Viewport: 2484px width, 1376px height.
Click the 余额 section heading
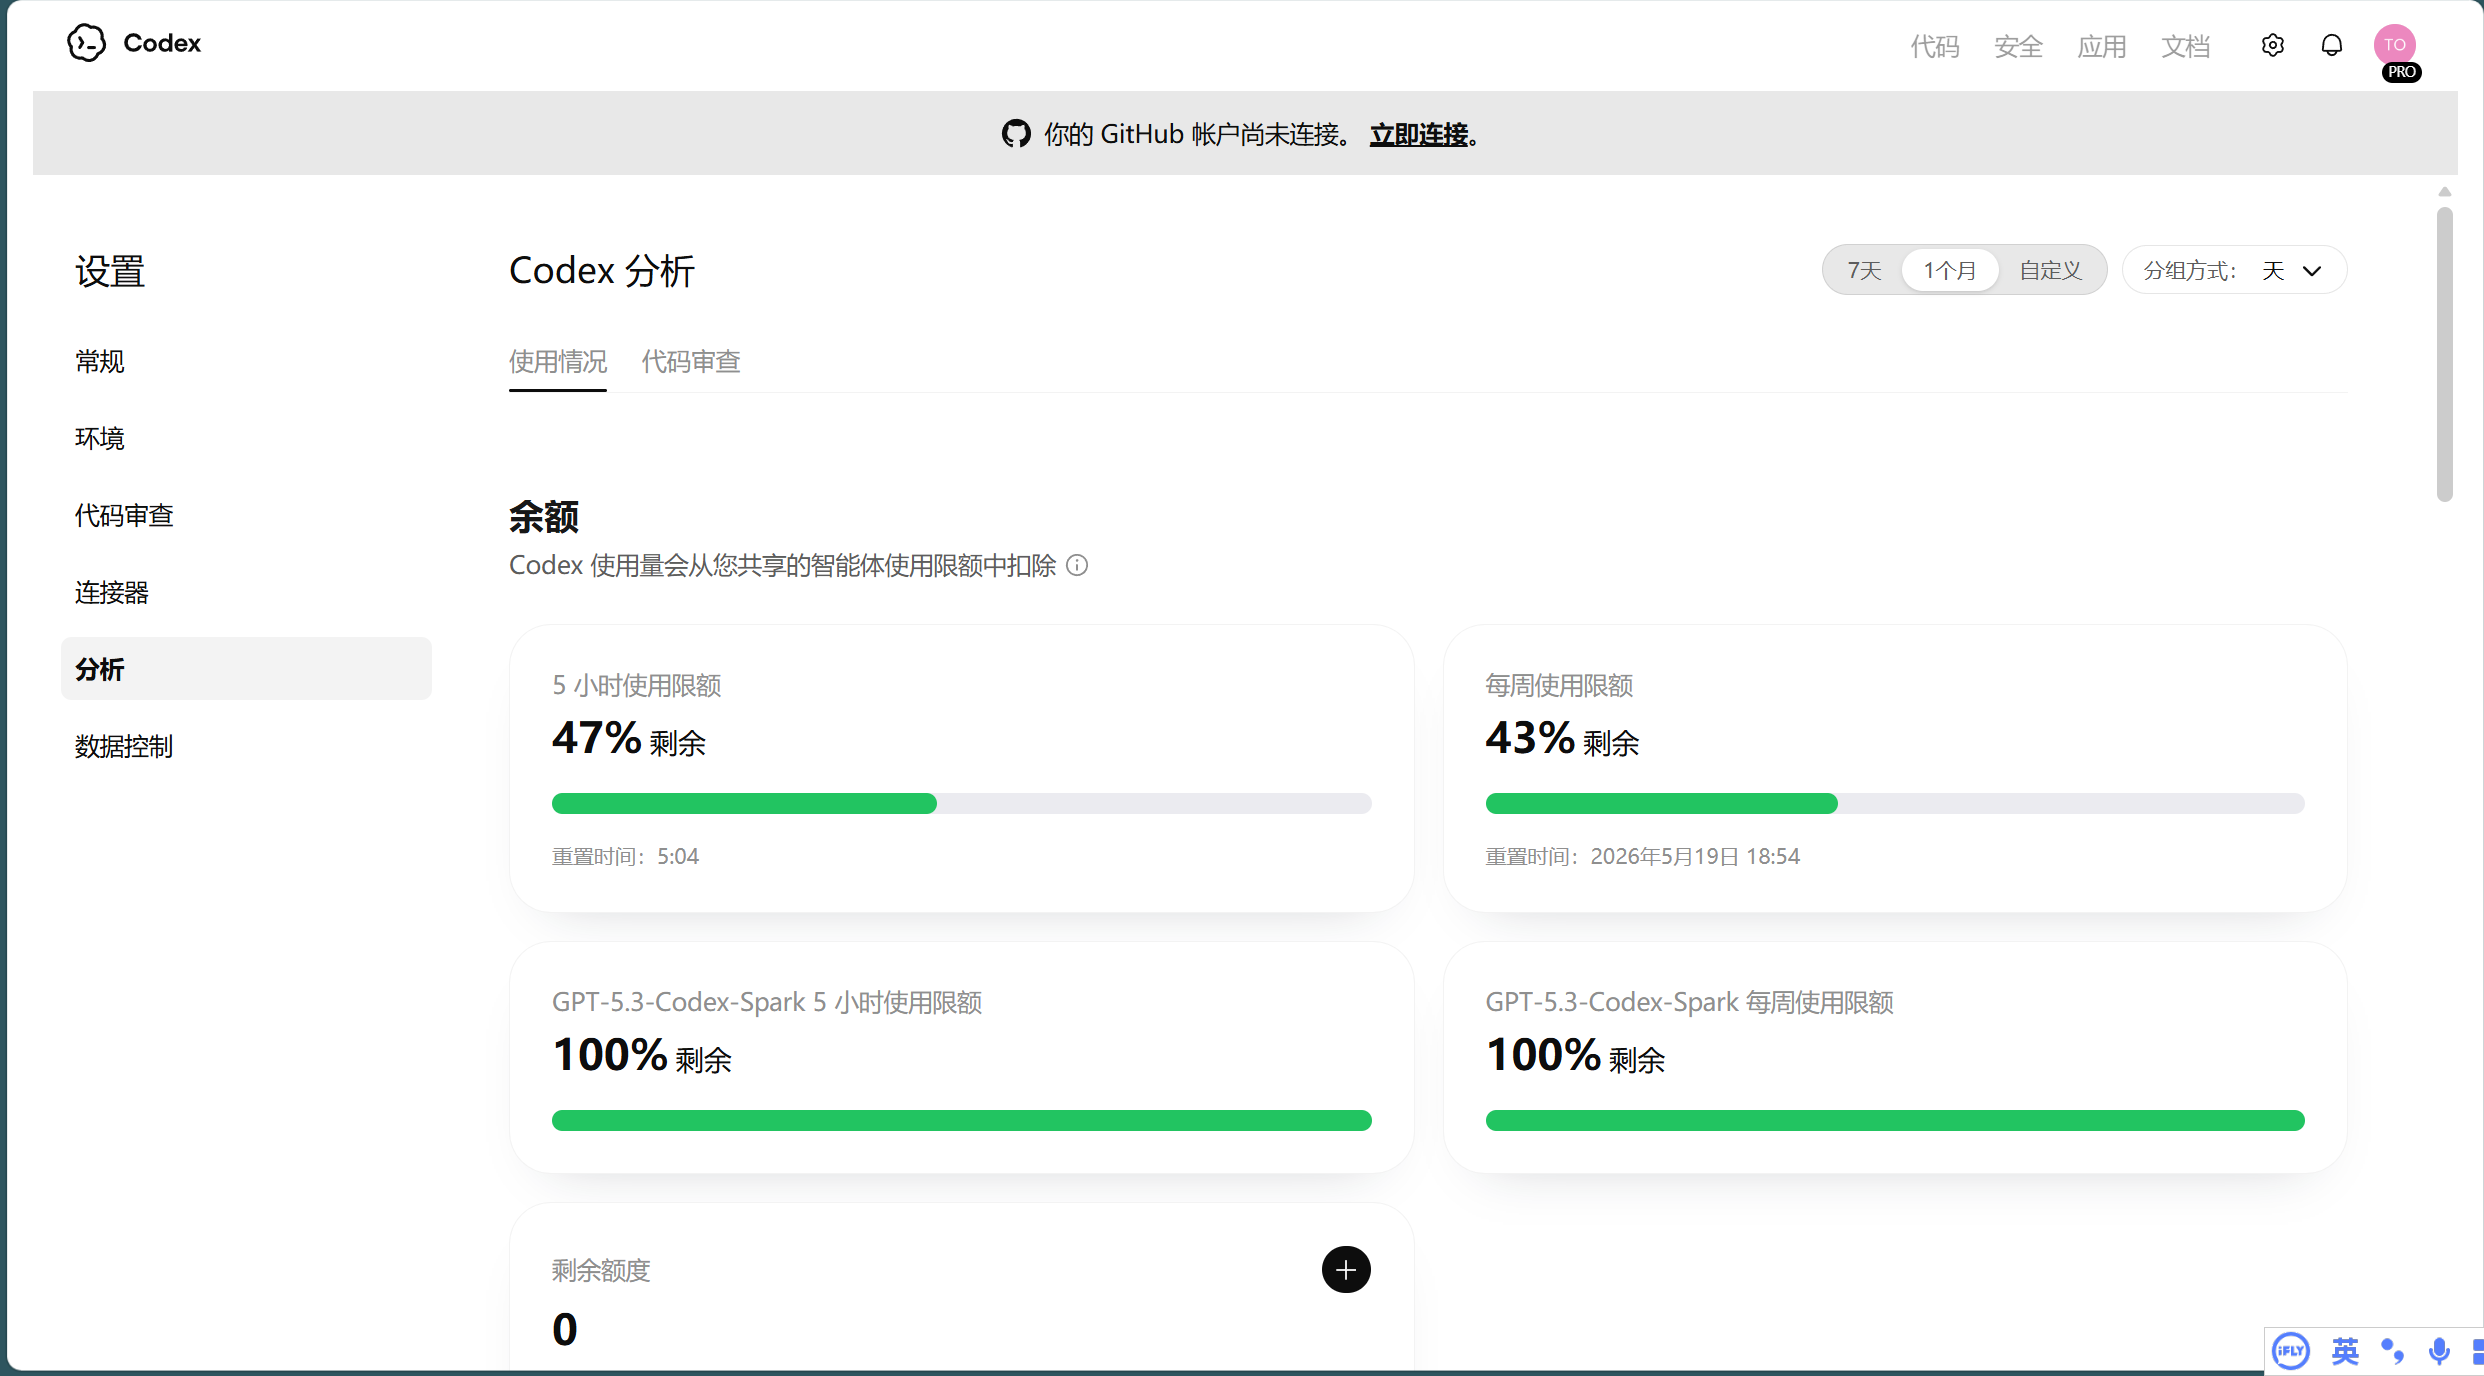click(544, 517)
